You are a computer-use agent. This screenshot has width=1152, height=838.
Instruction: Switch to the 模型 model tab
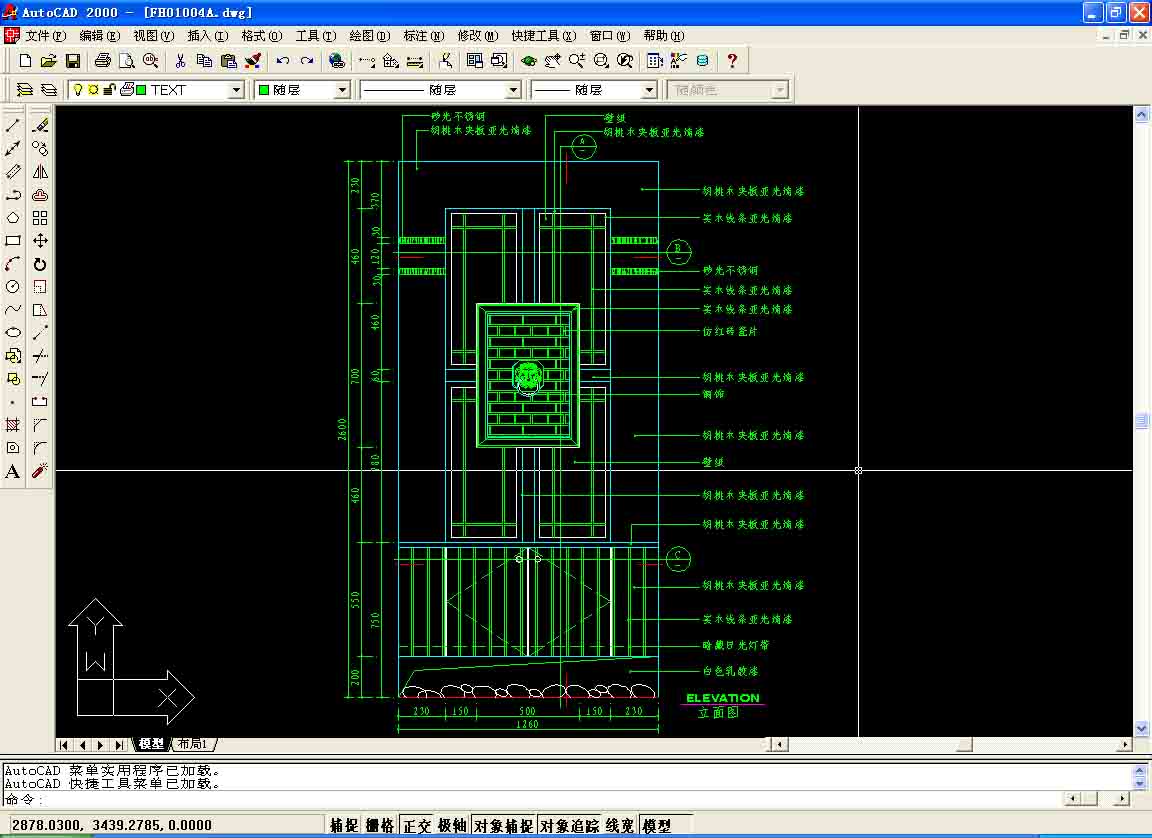coord(151,744)
